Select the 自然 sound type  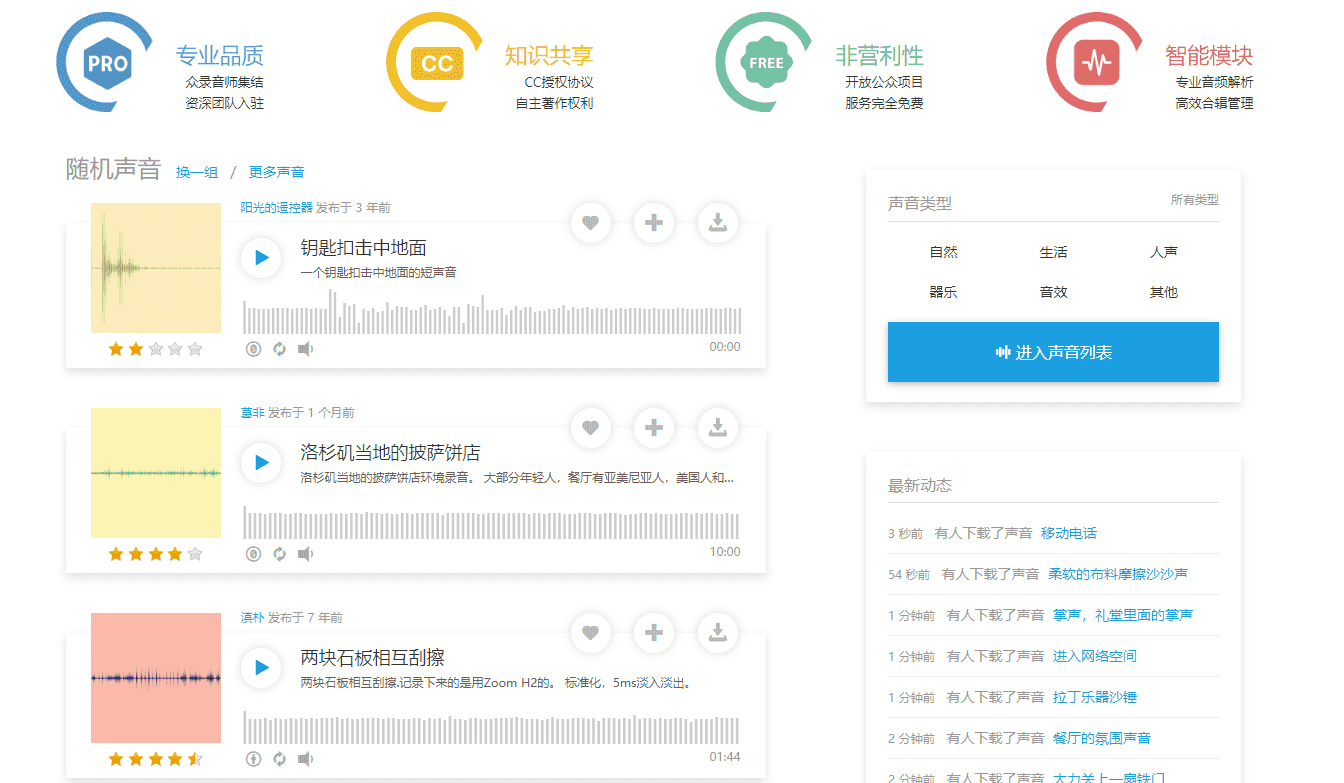point(943,252)
